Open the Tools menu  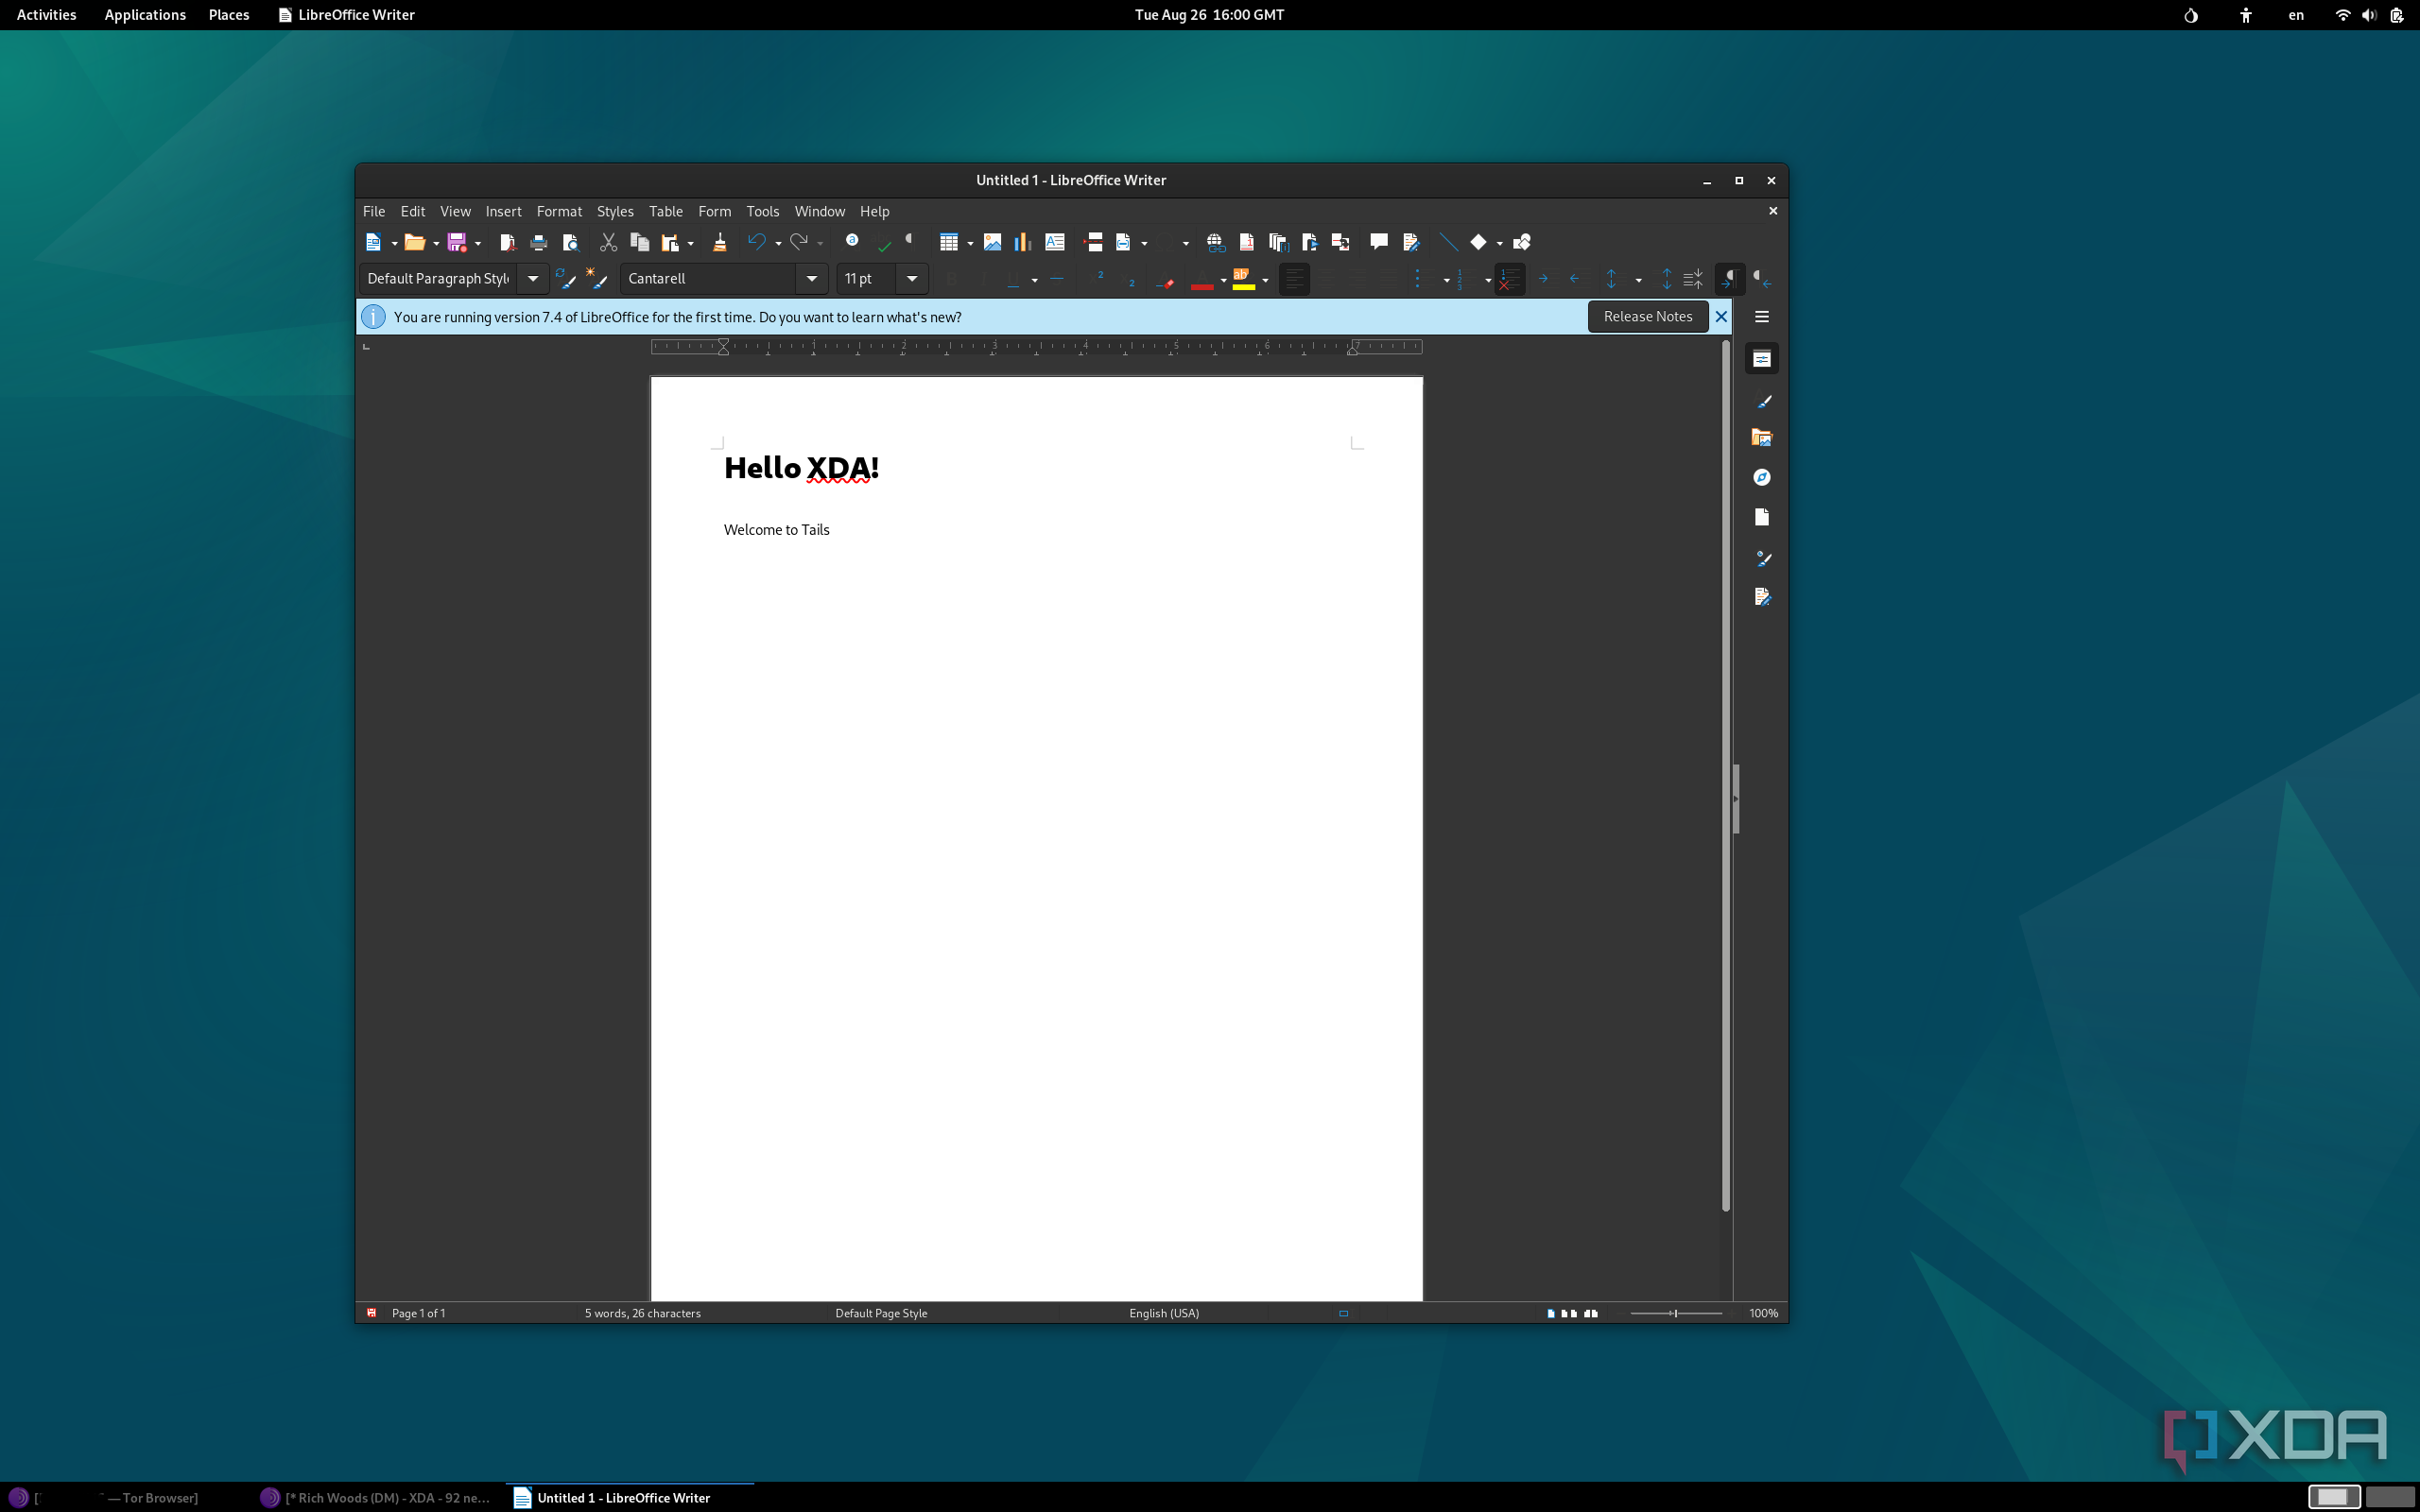coord(762,211)
